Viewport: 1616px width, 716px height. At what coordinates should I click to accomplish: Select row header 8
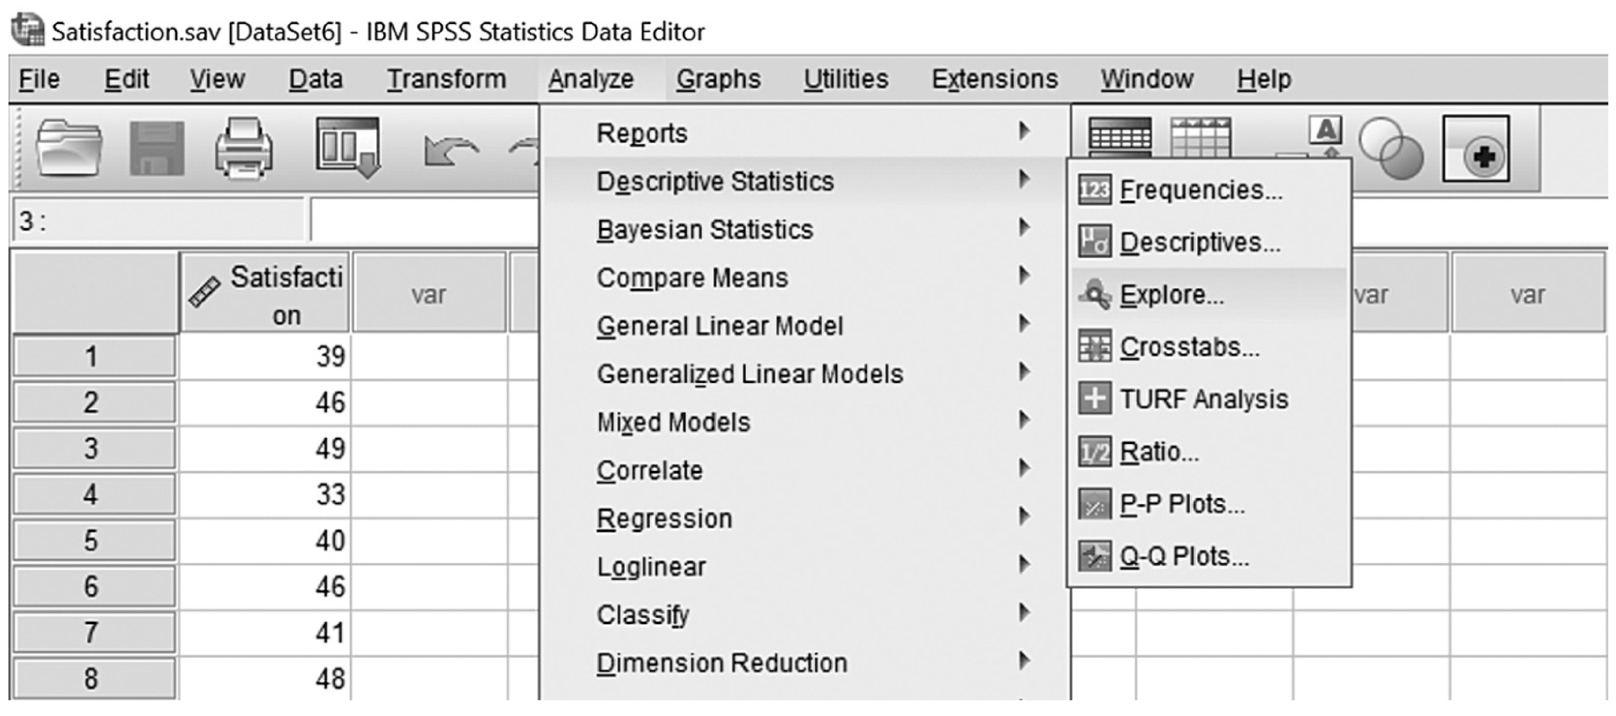(x=93, y=678)
